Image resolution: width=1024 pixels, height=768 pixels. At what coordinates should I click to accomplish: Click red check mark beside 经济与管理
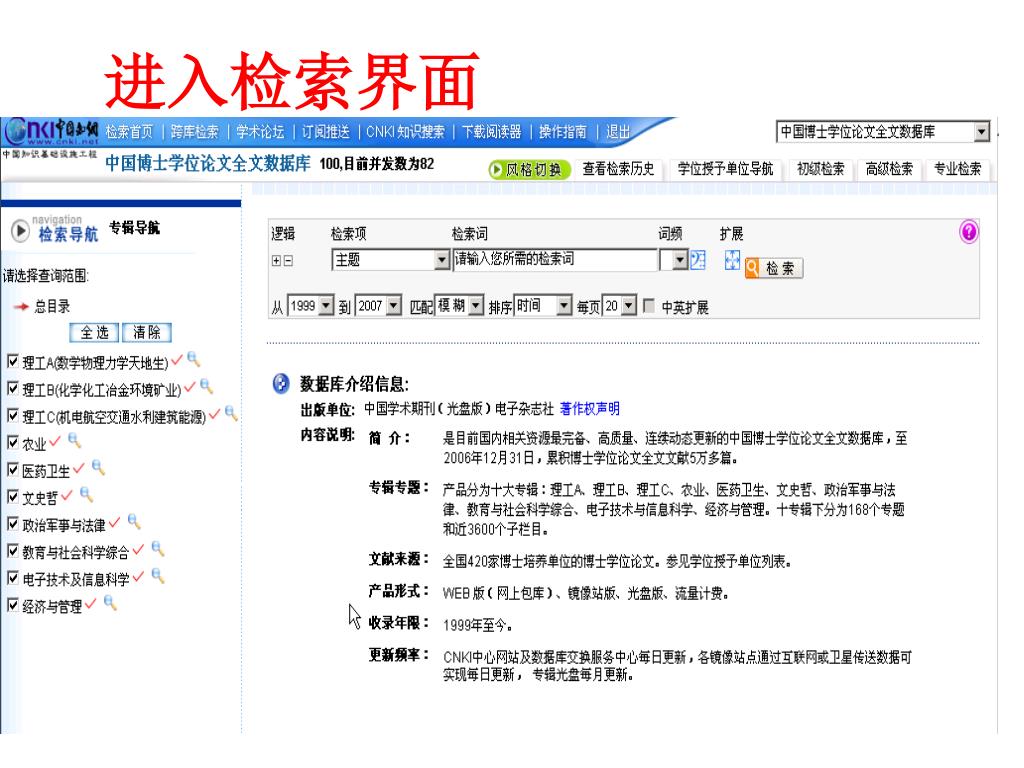click(91, 604)
